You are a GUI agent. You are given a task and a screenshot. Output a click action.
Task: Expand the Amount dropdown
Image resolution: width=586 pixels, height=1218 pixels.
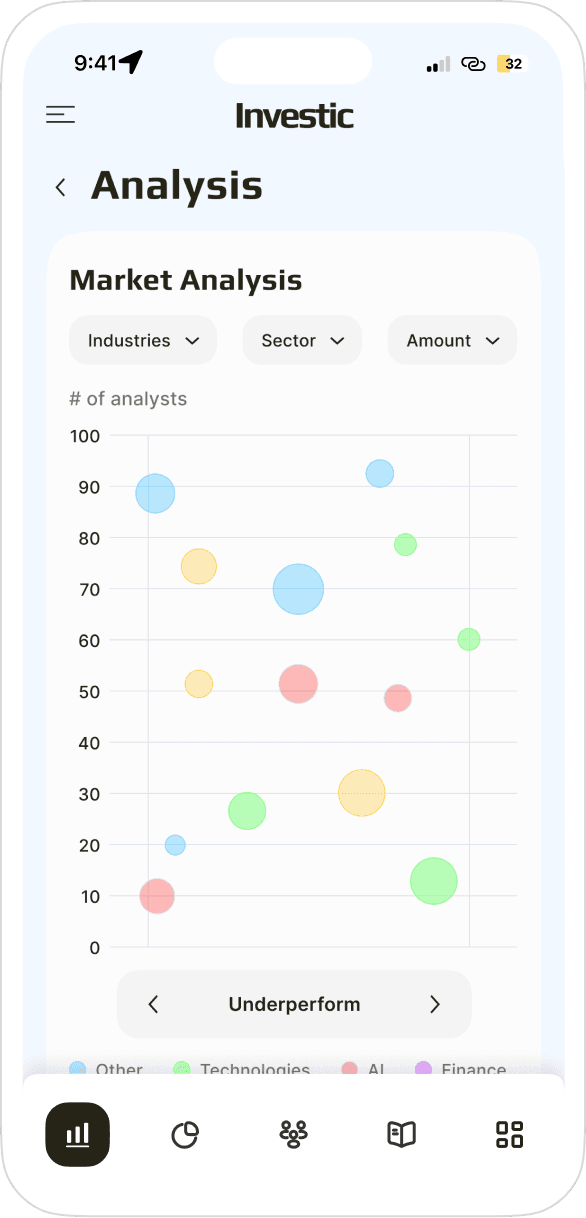coord(452,340)
